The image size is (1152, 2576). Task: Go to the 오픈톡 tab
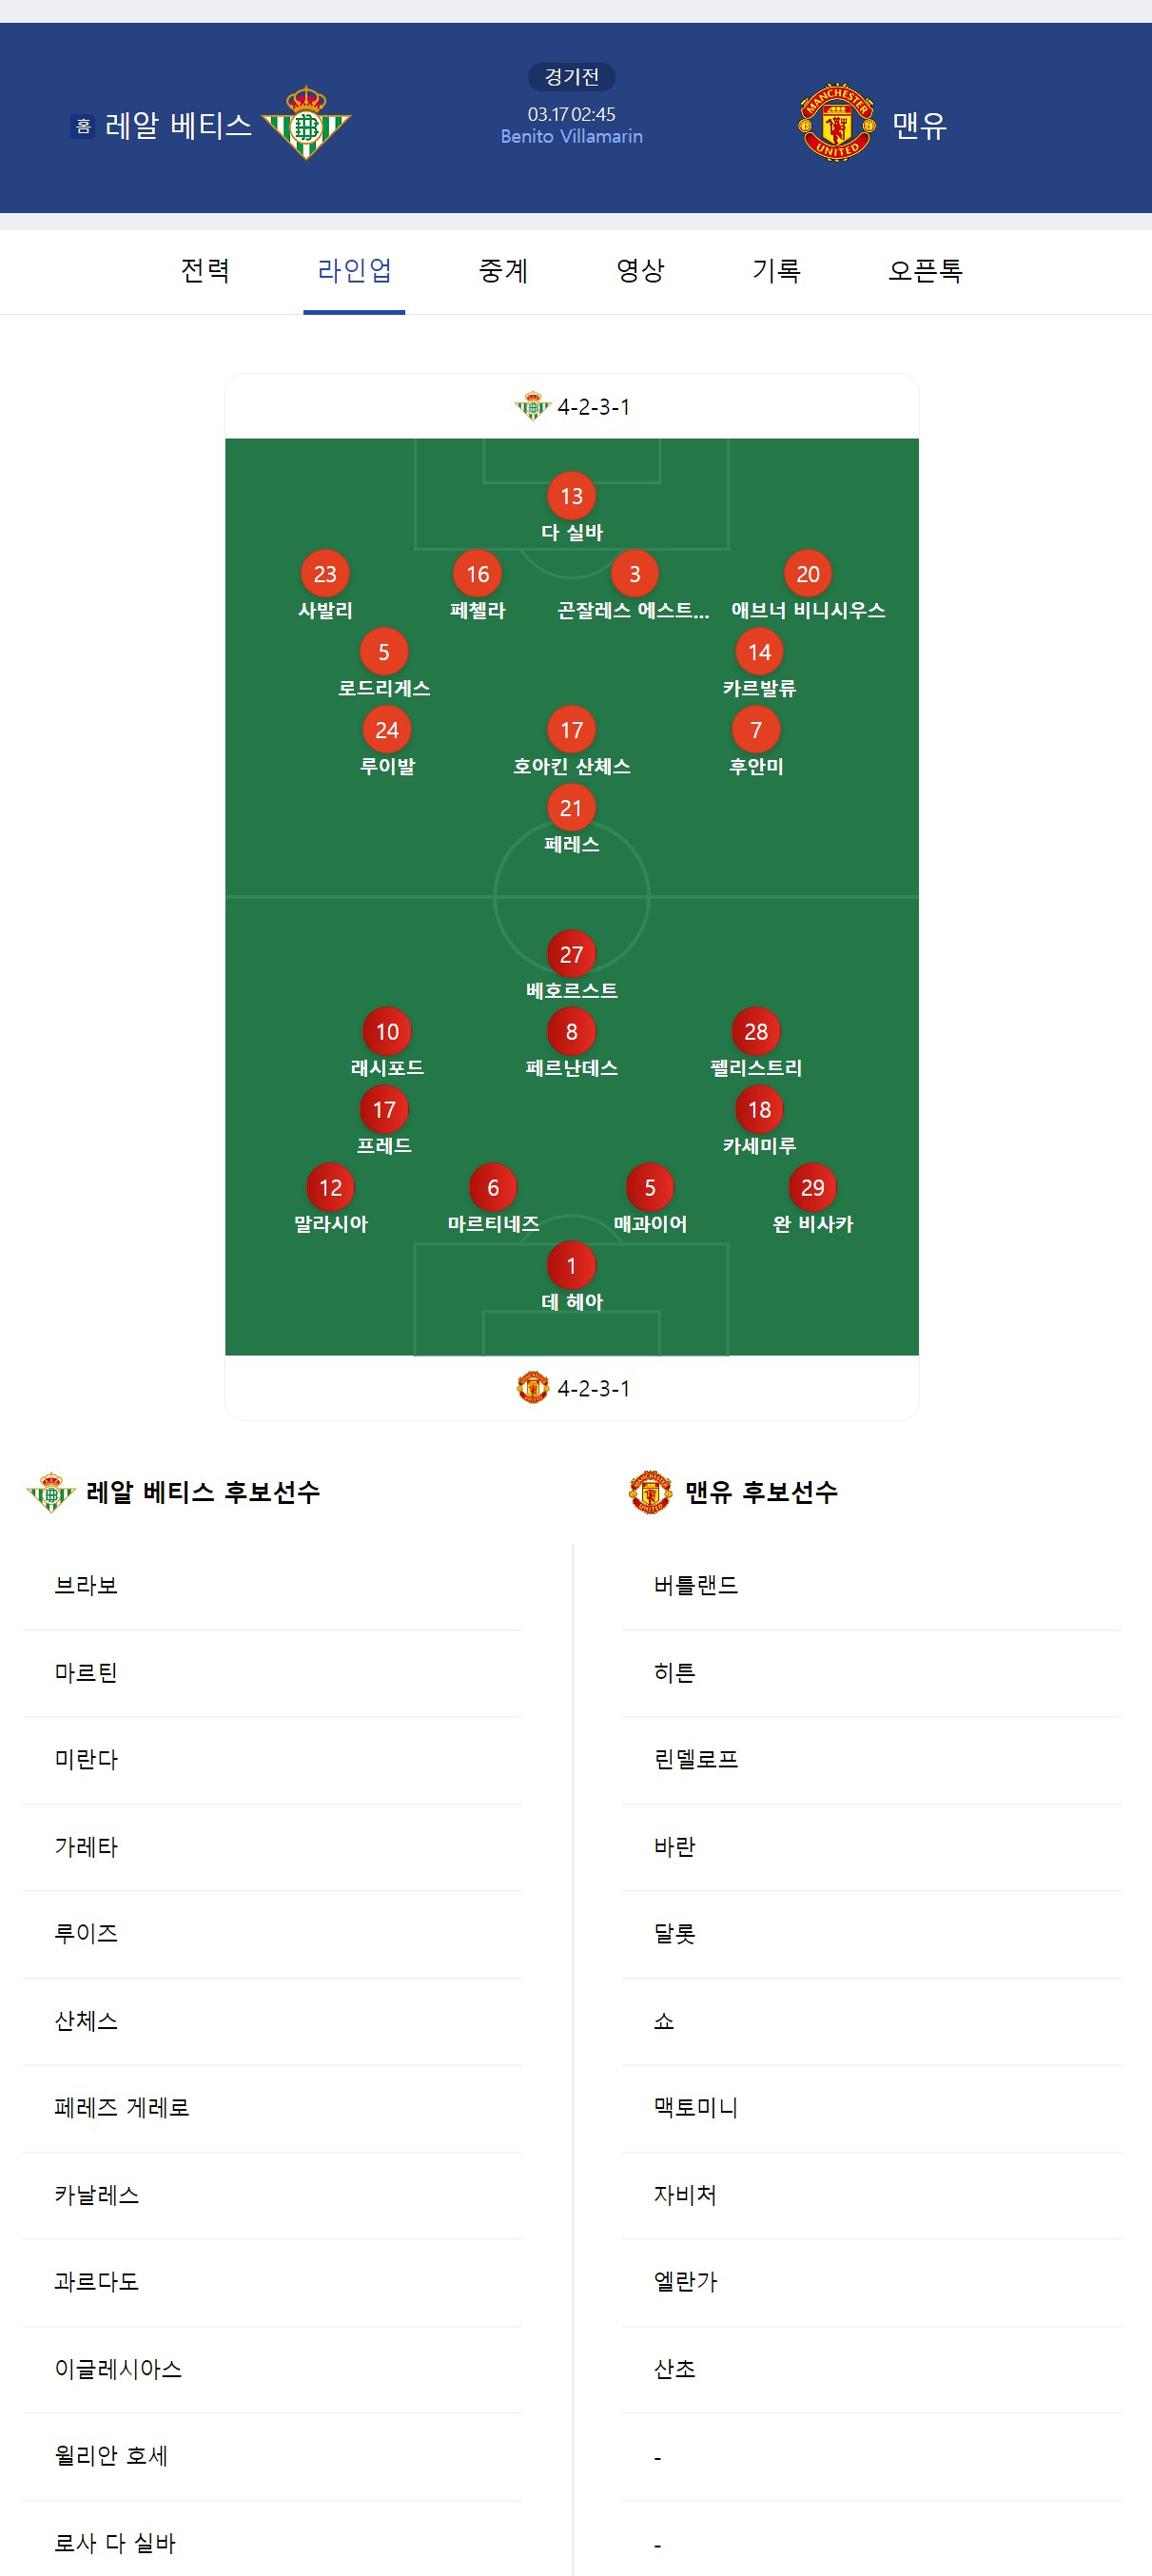point(925,270)
